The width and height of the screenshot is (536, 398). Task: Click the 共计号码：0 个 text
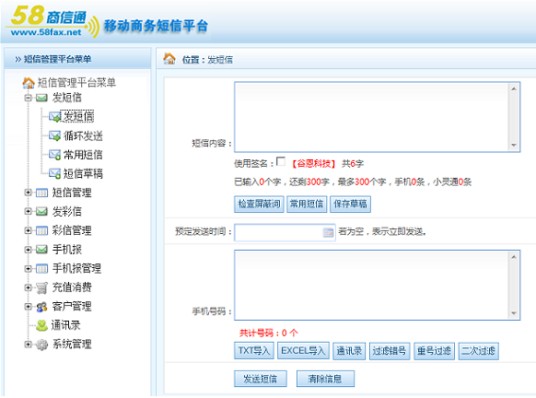pos(269,333)
